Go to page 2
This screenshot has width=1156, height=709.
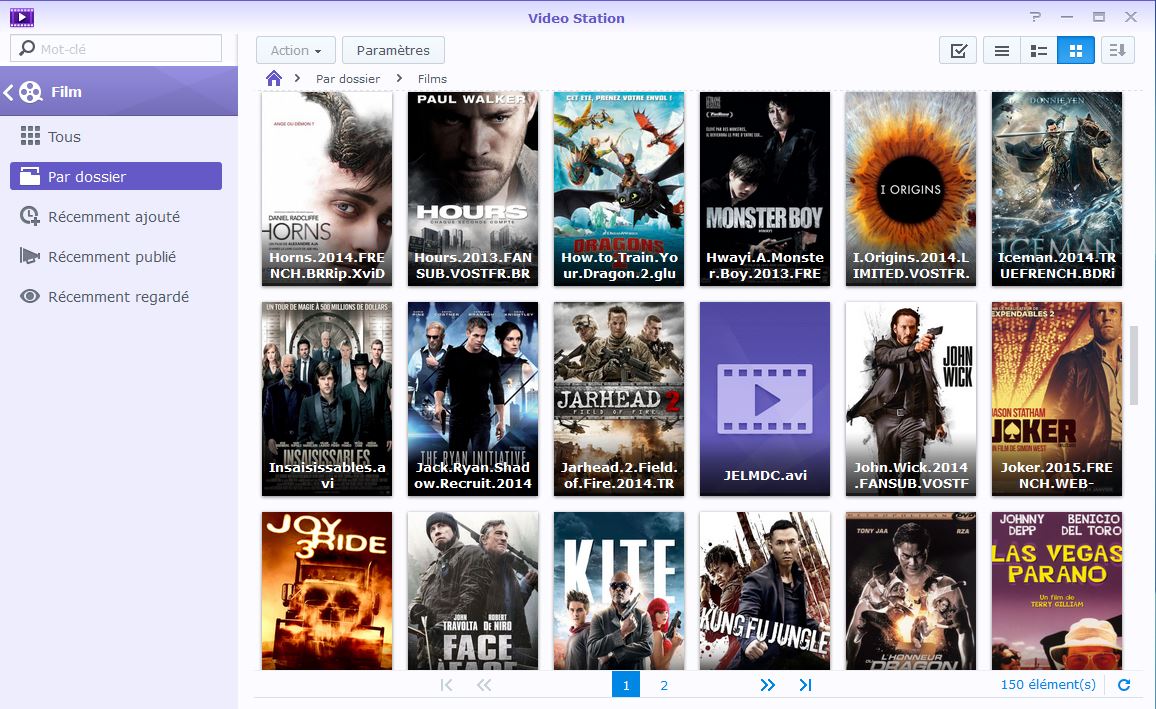[664, 685]
